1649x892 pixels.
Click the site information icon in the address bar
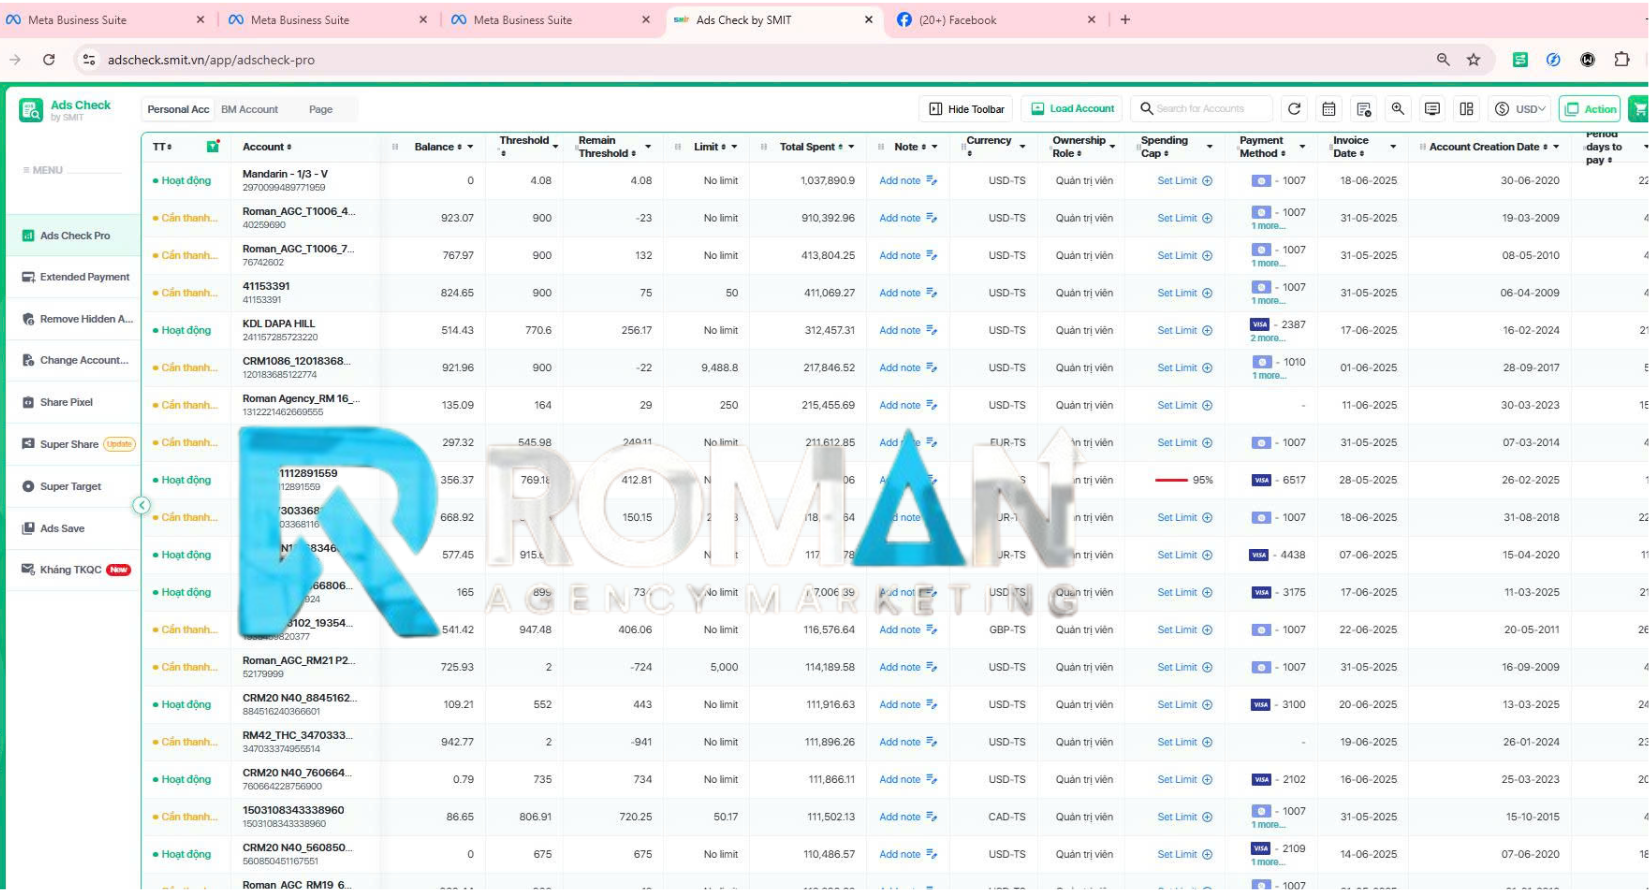[89, 60]
